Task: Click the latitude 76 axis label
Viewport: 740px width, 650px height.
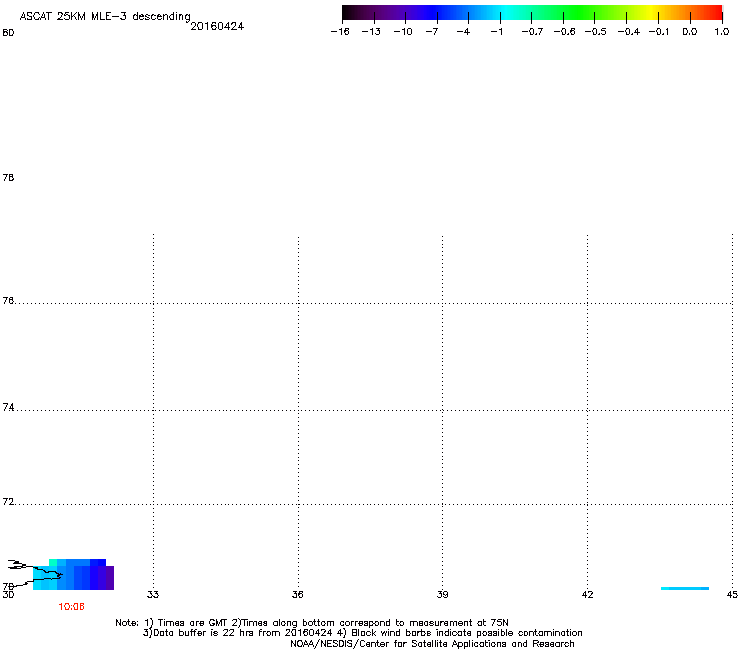Action: (8, 300)
